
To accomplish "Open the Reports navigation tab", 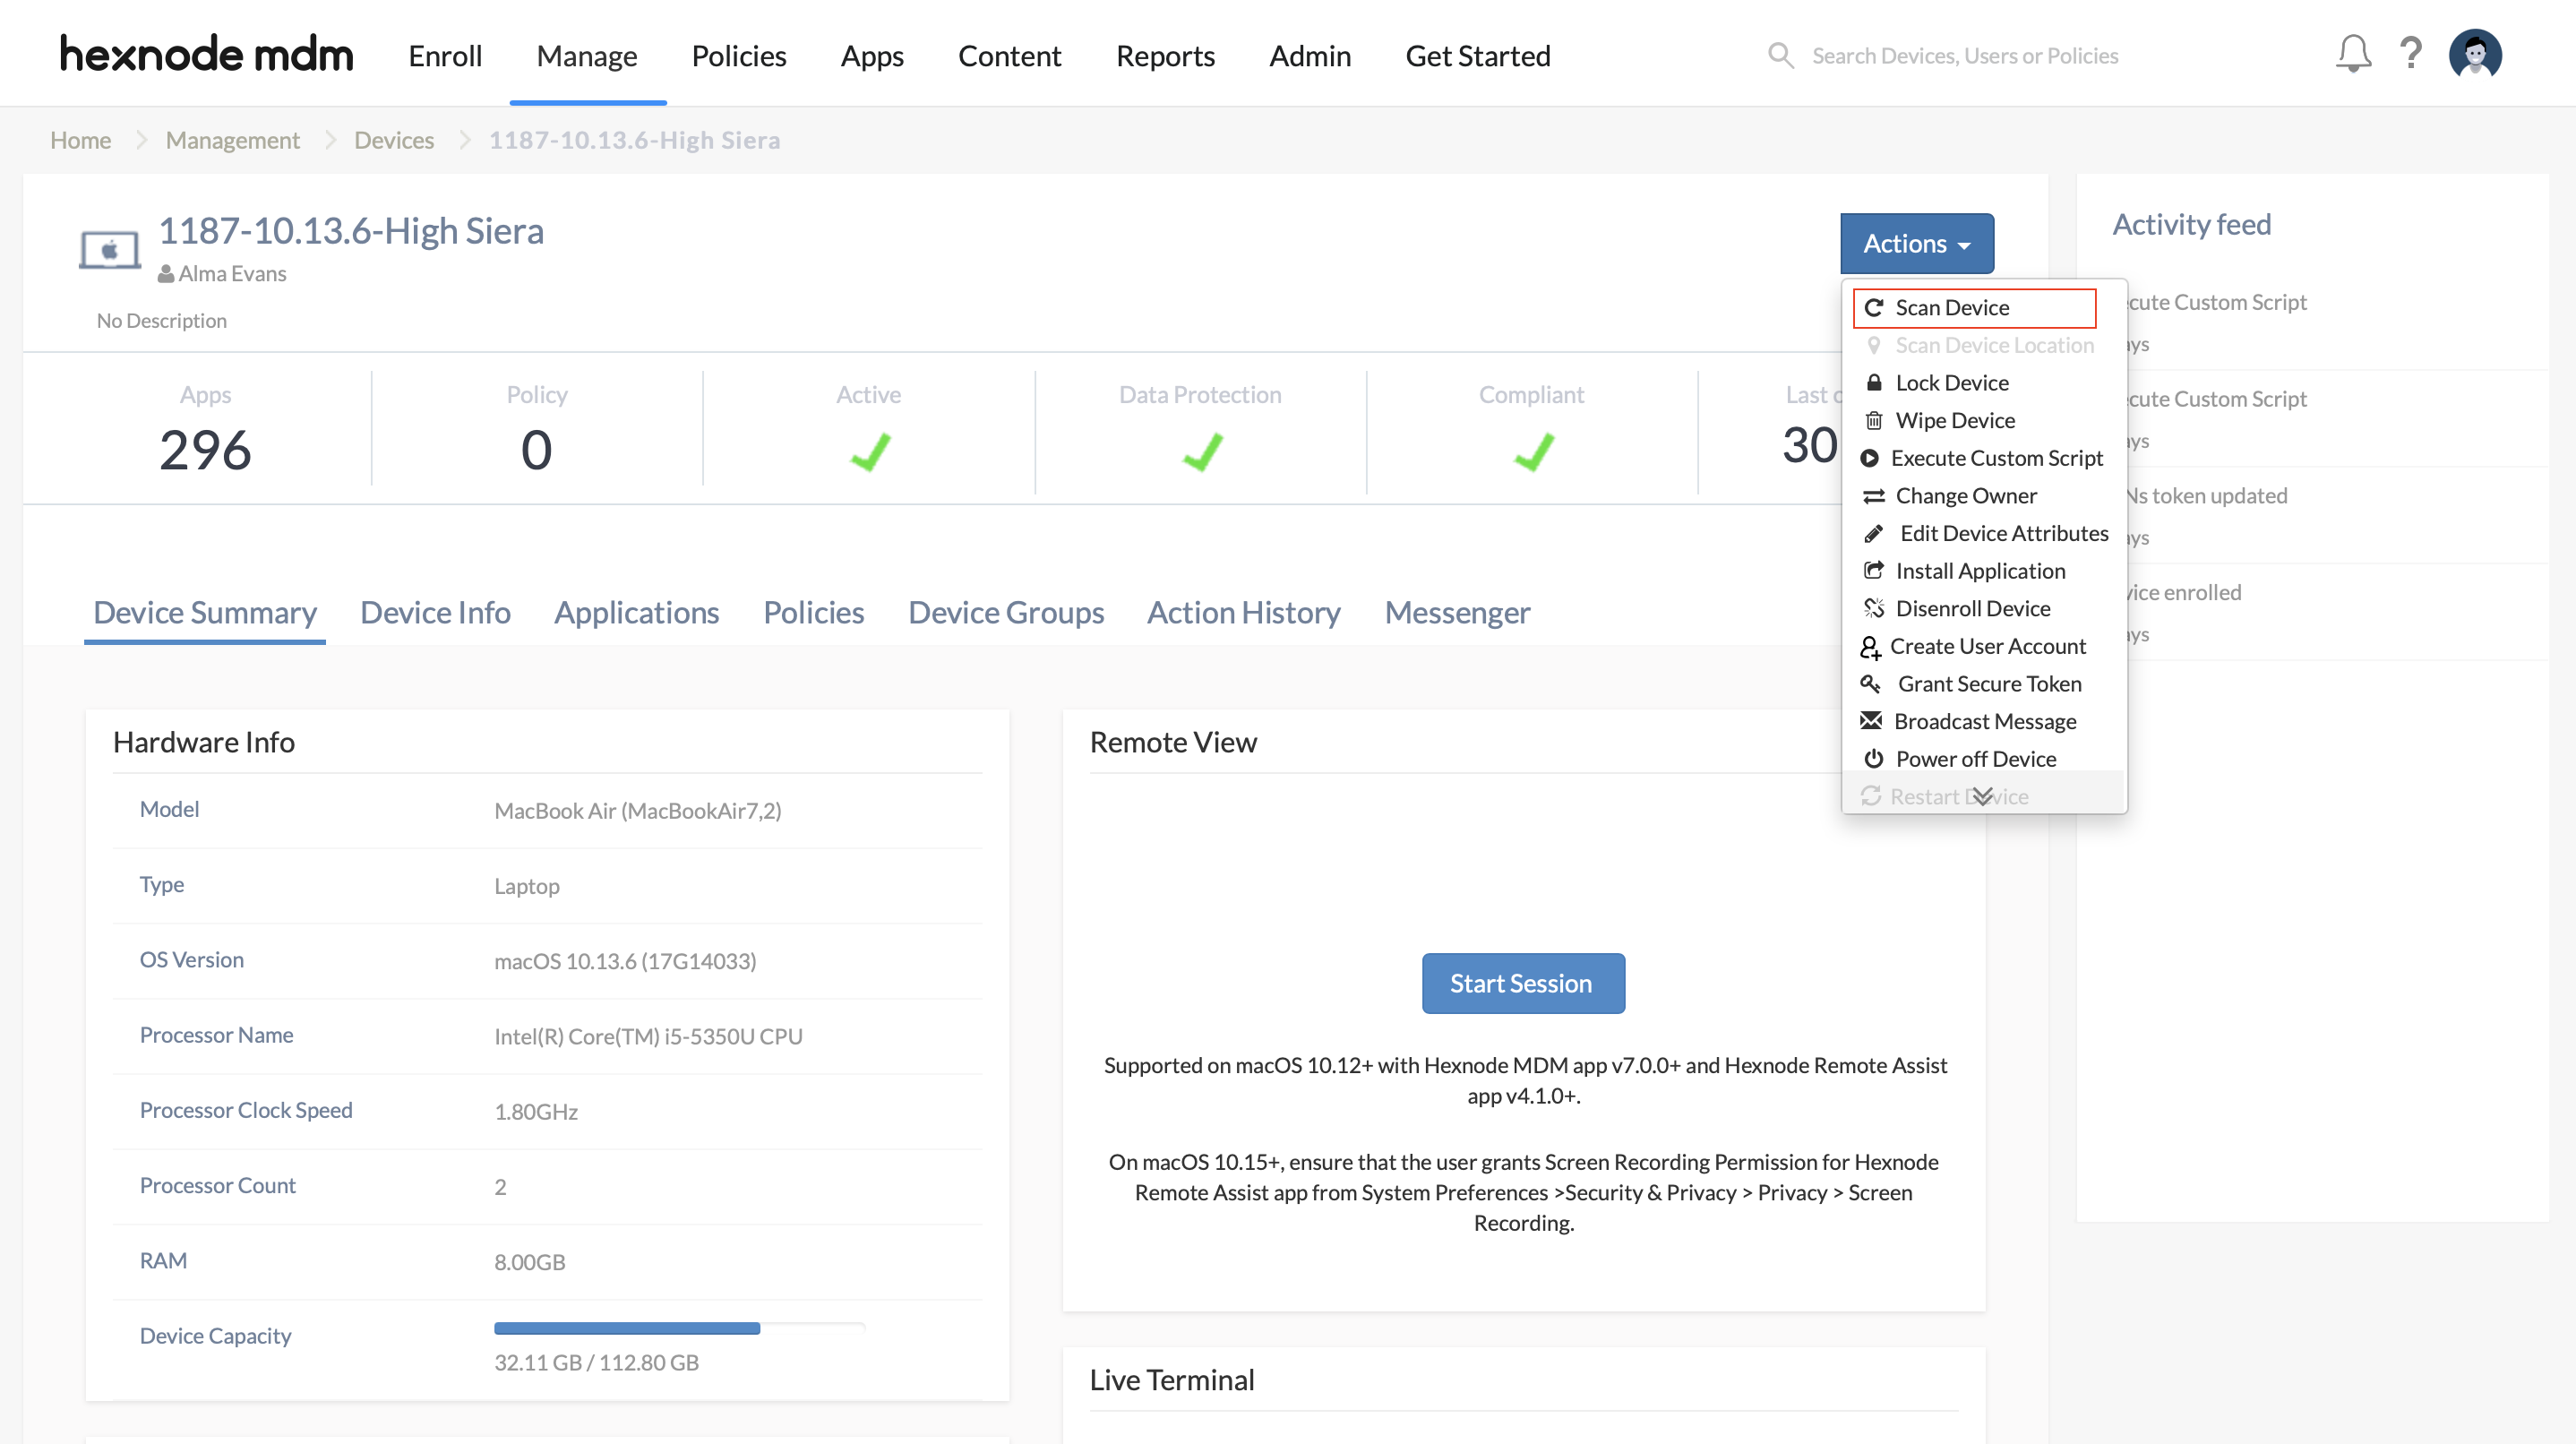I will tap(1165, 56).
